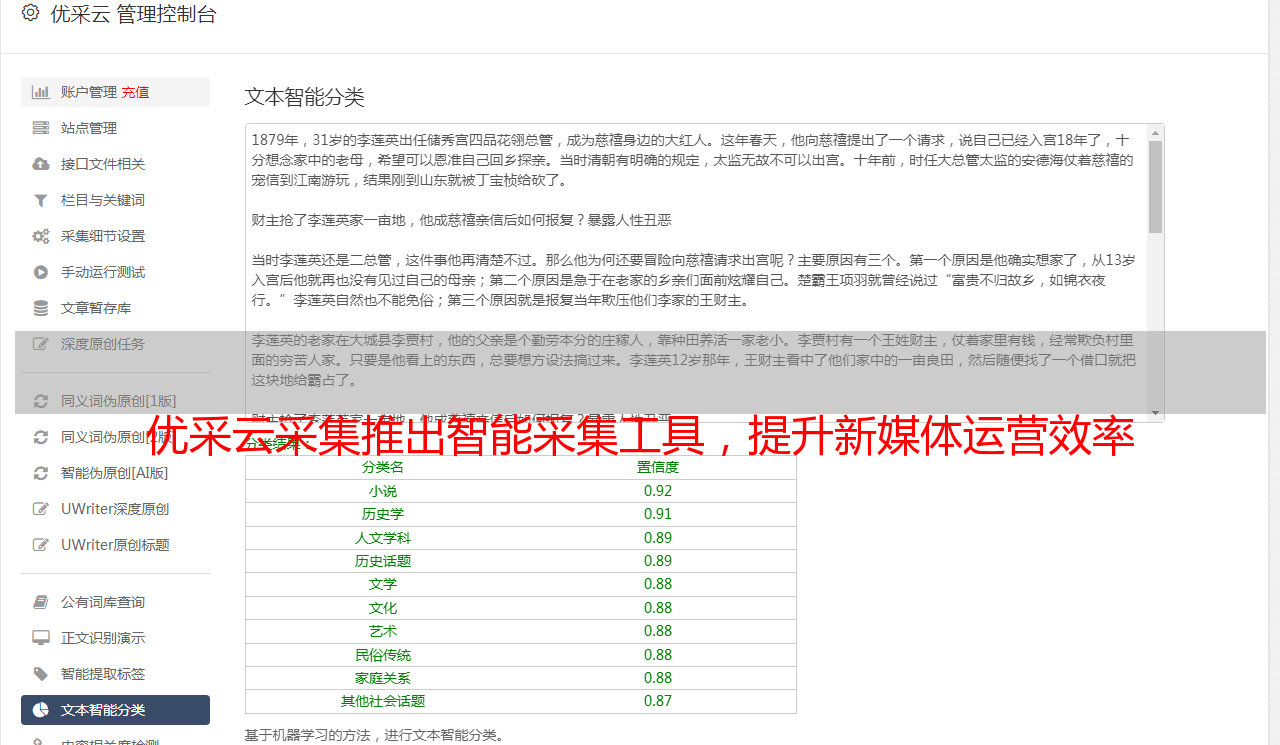Screen dimensions: 1280x745
Task: Click the 文学 category cell
Action: [383, 584]
